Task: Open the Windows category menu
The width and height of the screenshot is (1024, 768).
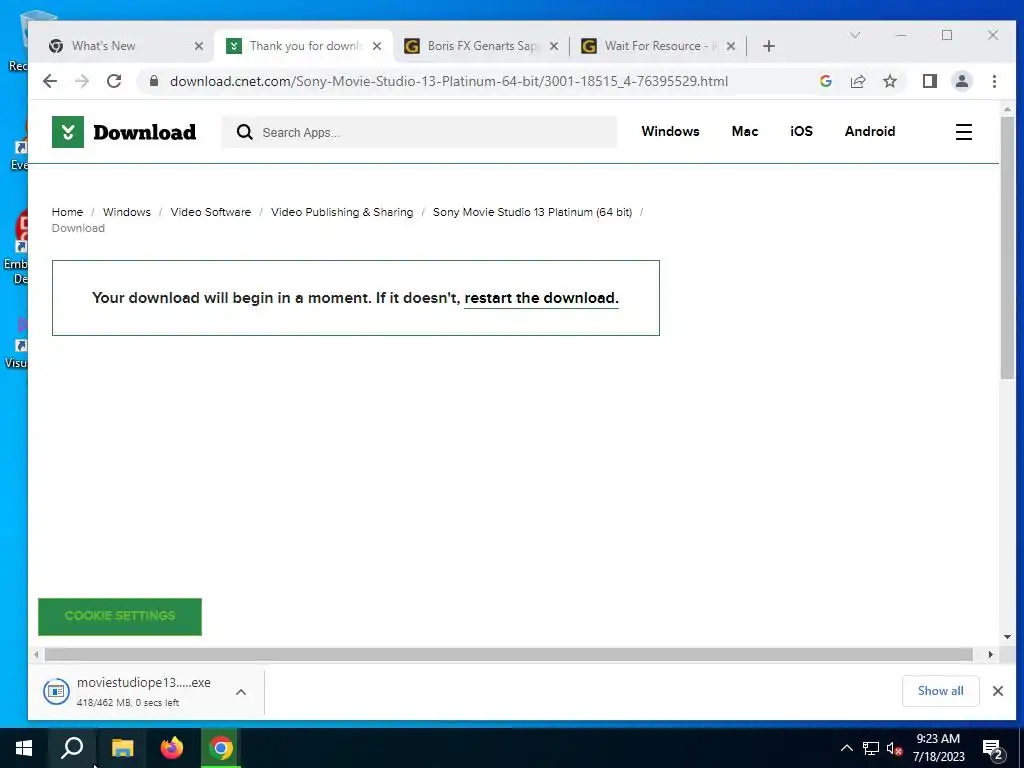Action: pyautogui.click(x=670, y=131)
